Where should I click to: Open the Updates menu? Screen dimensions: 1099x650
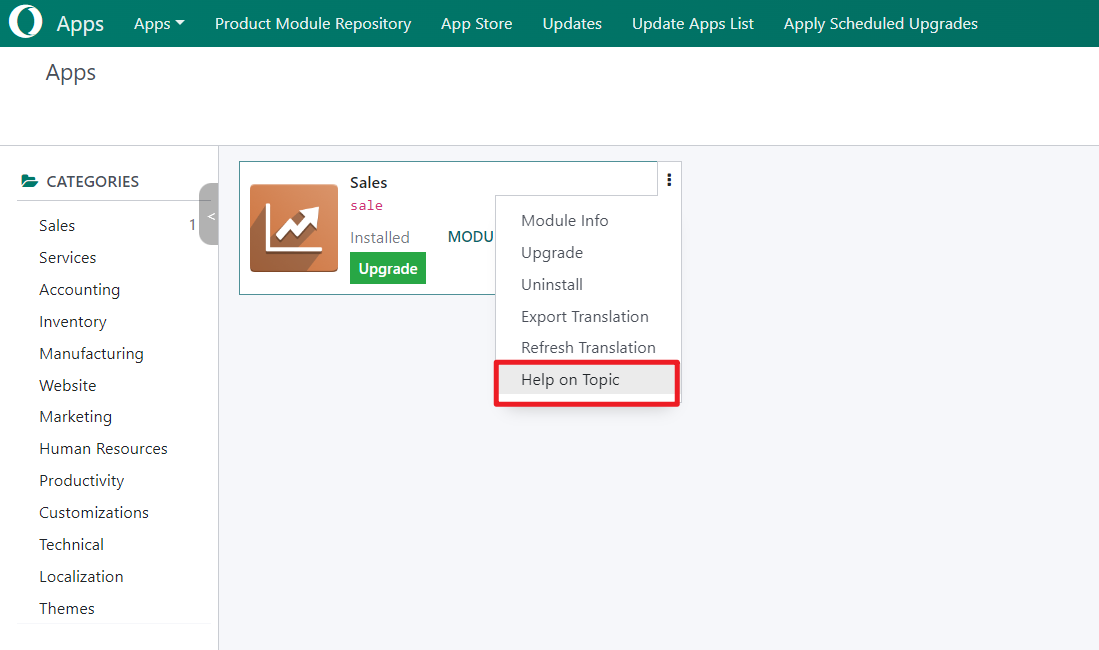(572, 23)
